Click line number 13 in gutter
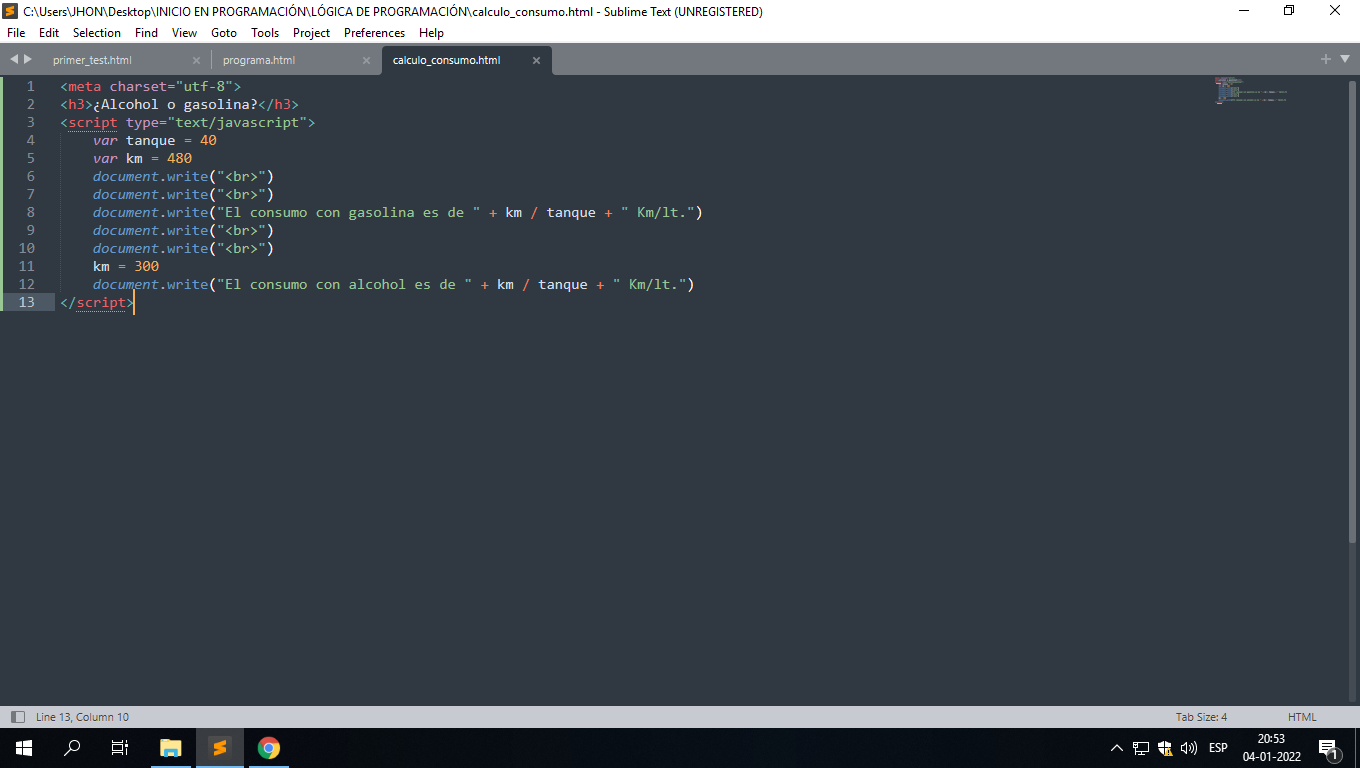 [x=26, y=302]
